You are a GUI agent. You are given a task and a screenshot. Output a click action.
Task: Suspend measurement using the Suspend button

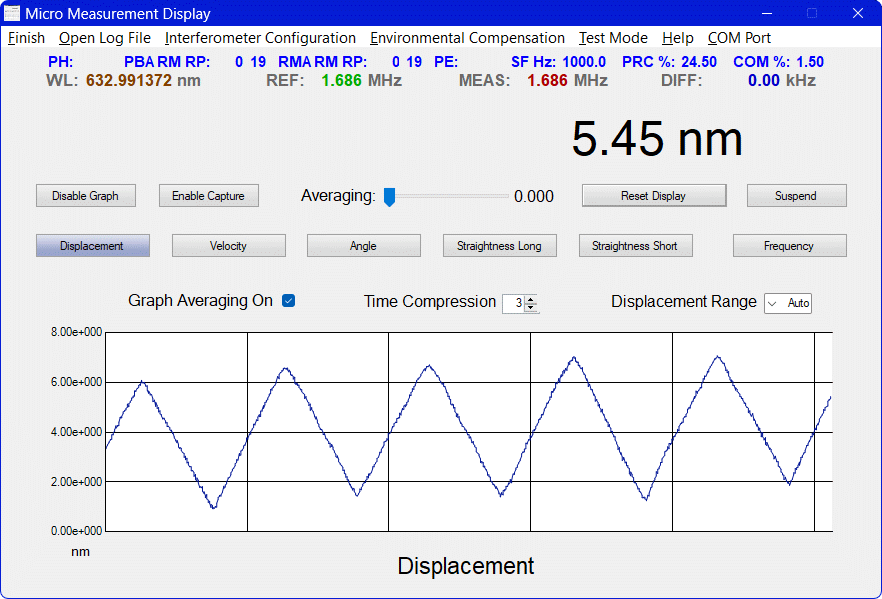click(796, 196)
